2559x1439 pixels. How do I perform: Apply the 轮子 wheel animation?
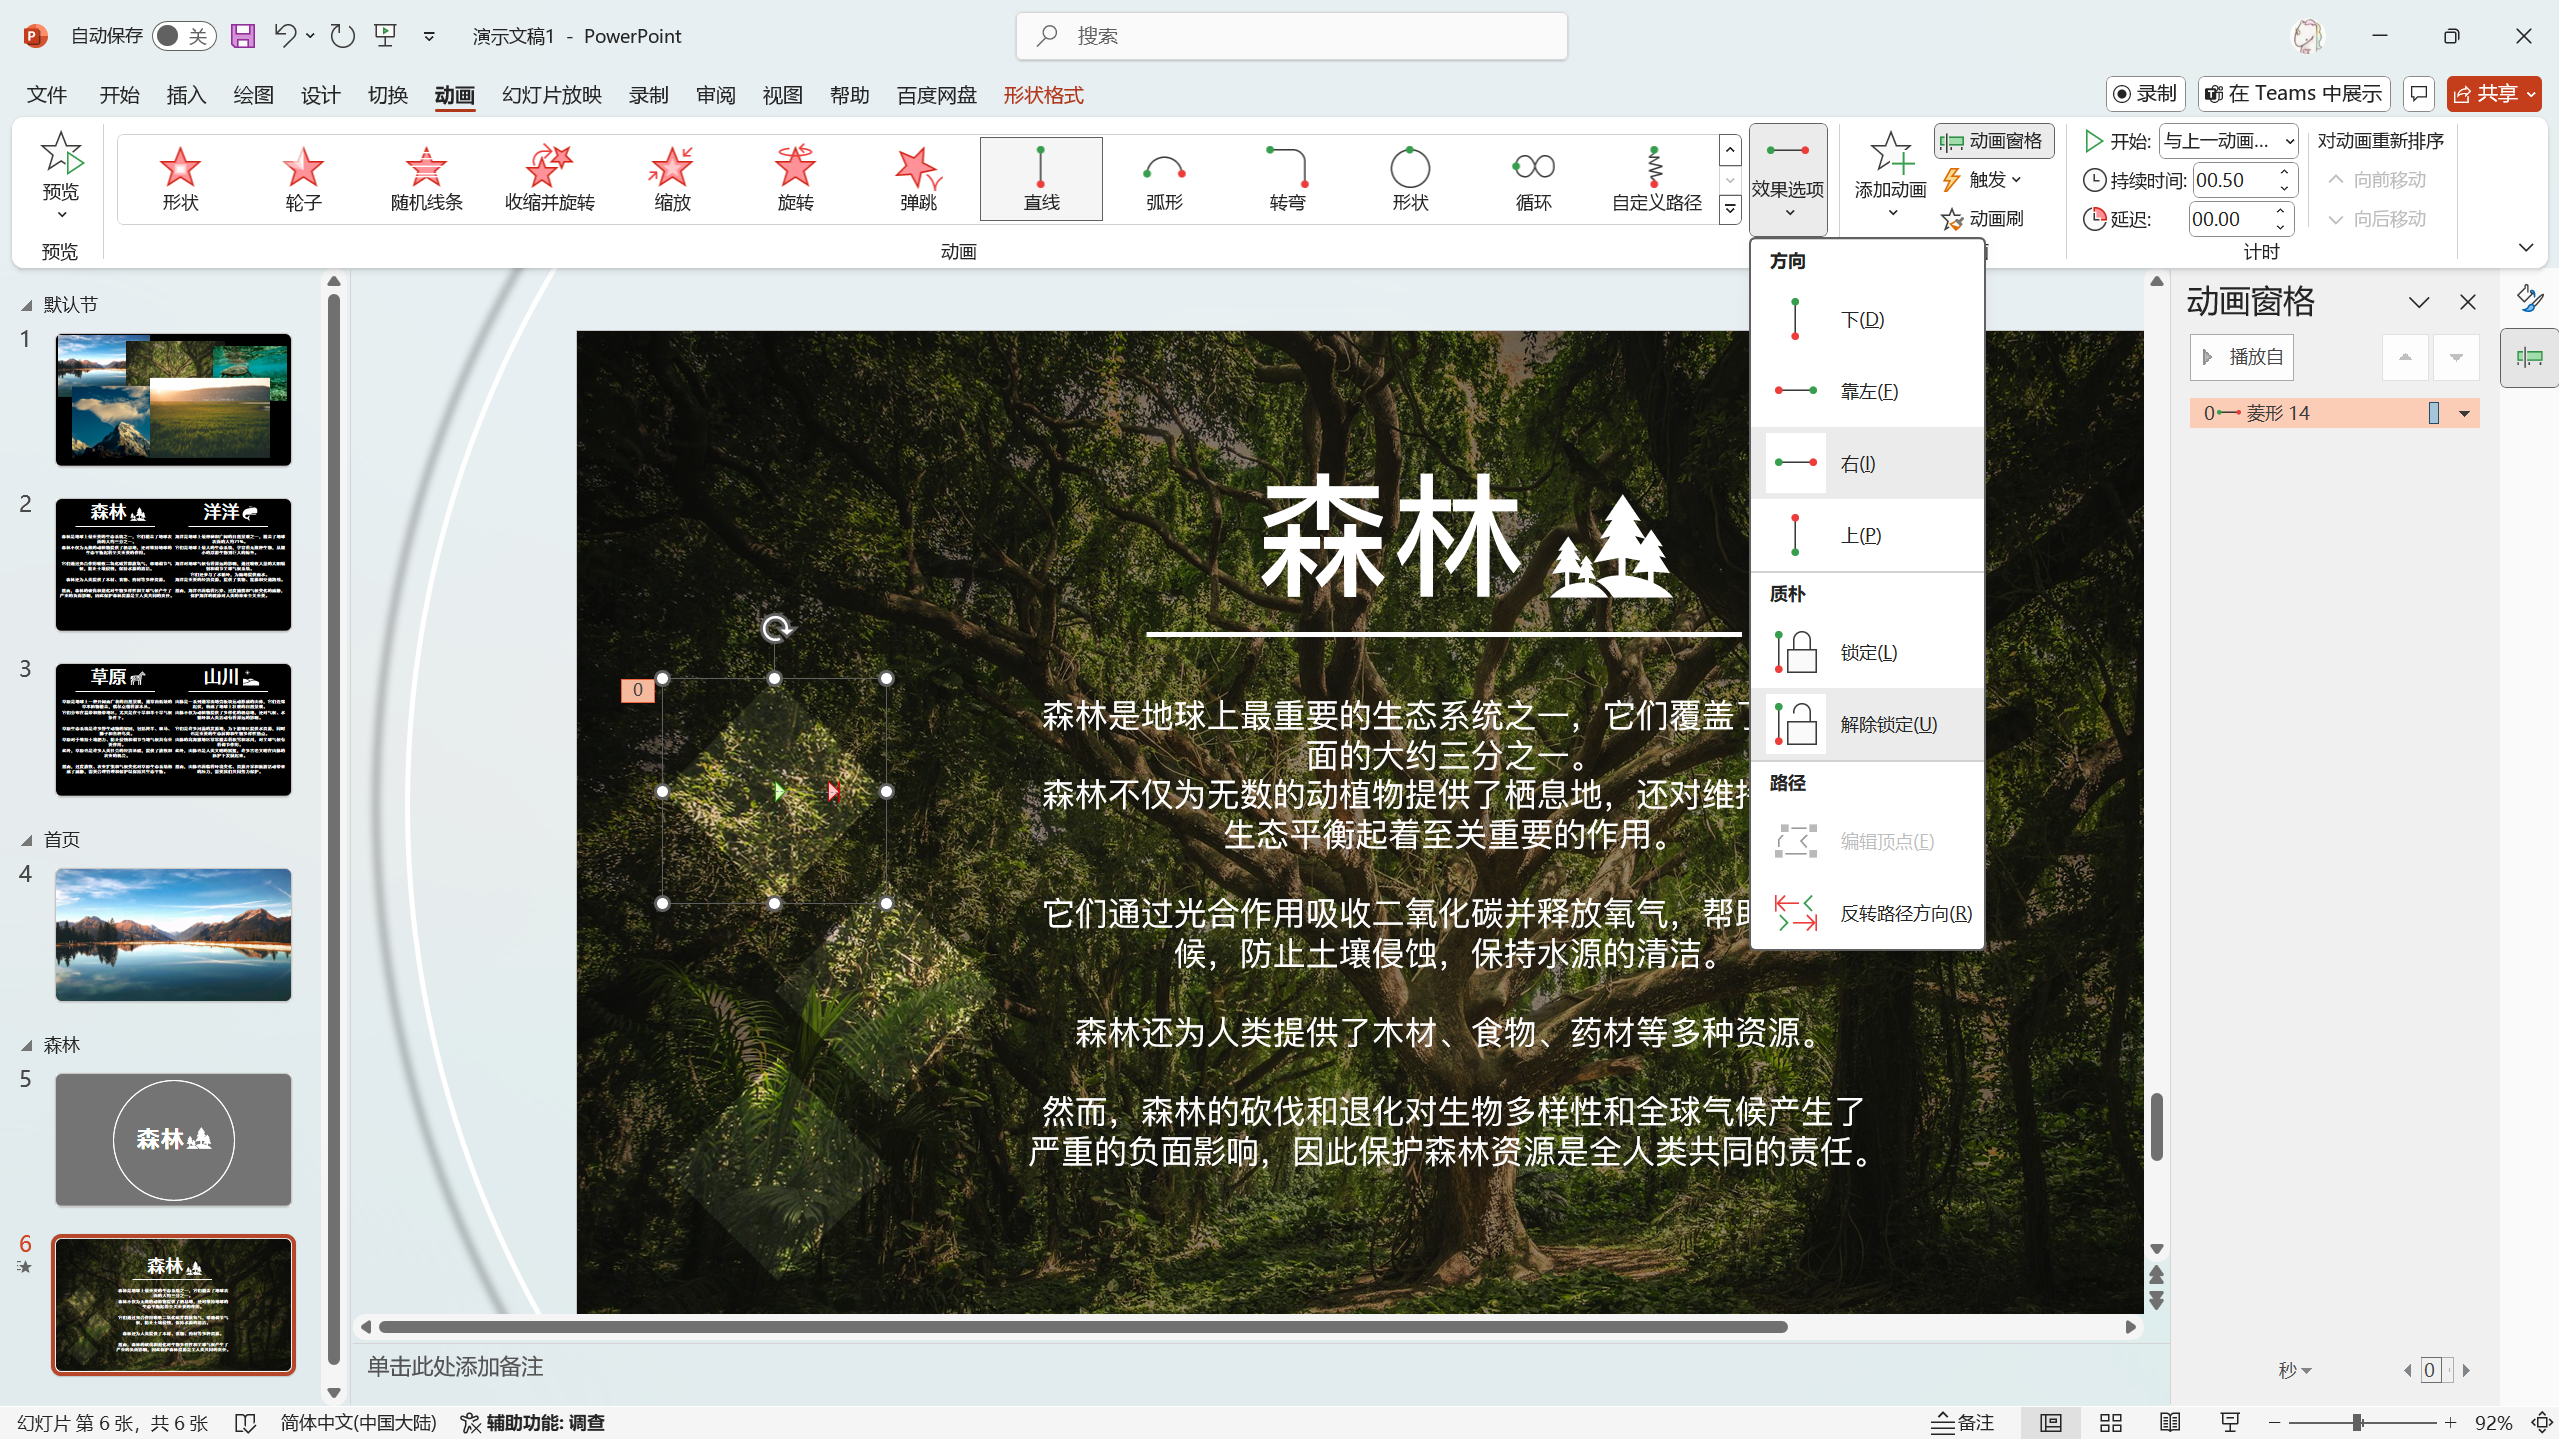tap(303, 179)
